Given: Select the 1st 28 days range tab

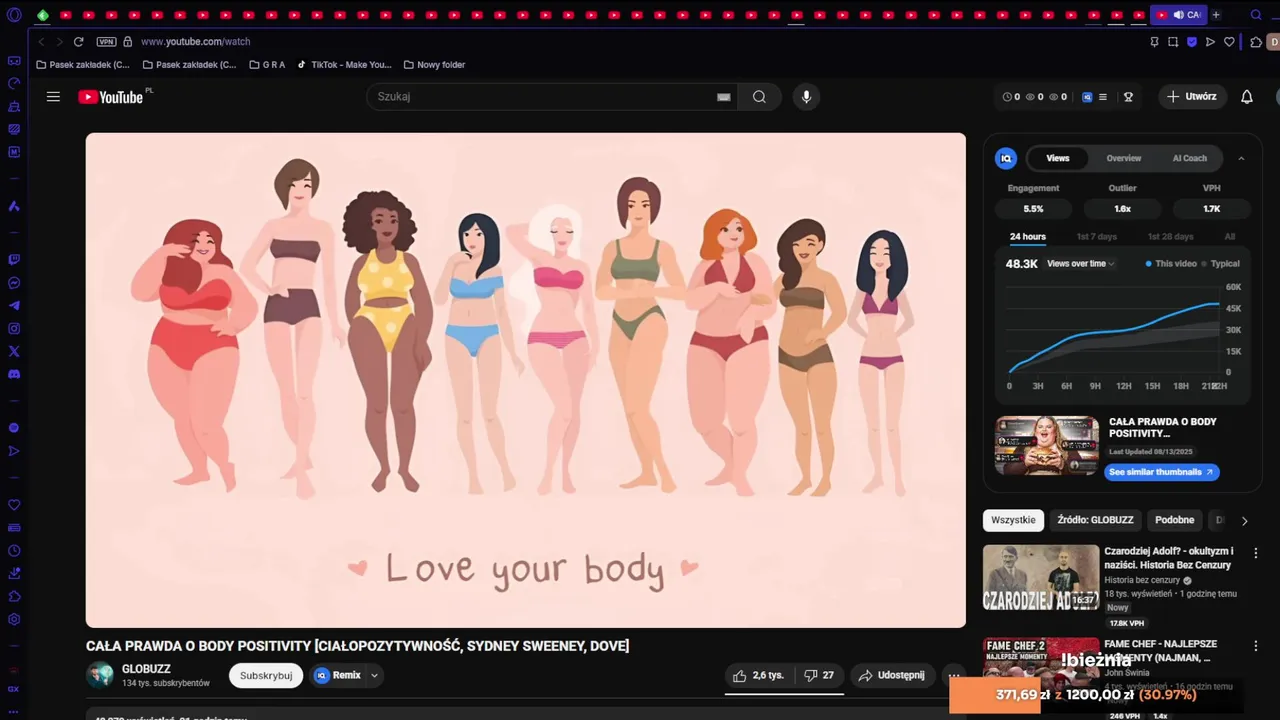Looking at the screenshot, I should [x=1170, y=237].
